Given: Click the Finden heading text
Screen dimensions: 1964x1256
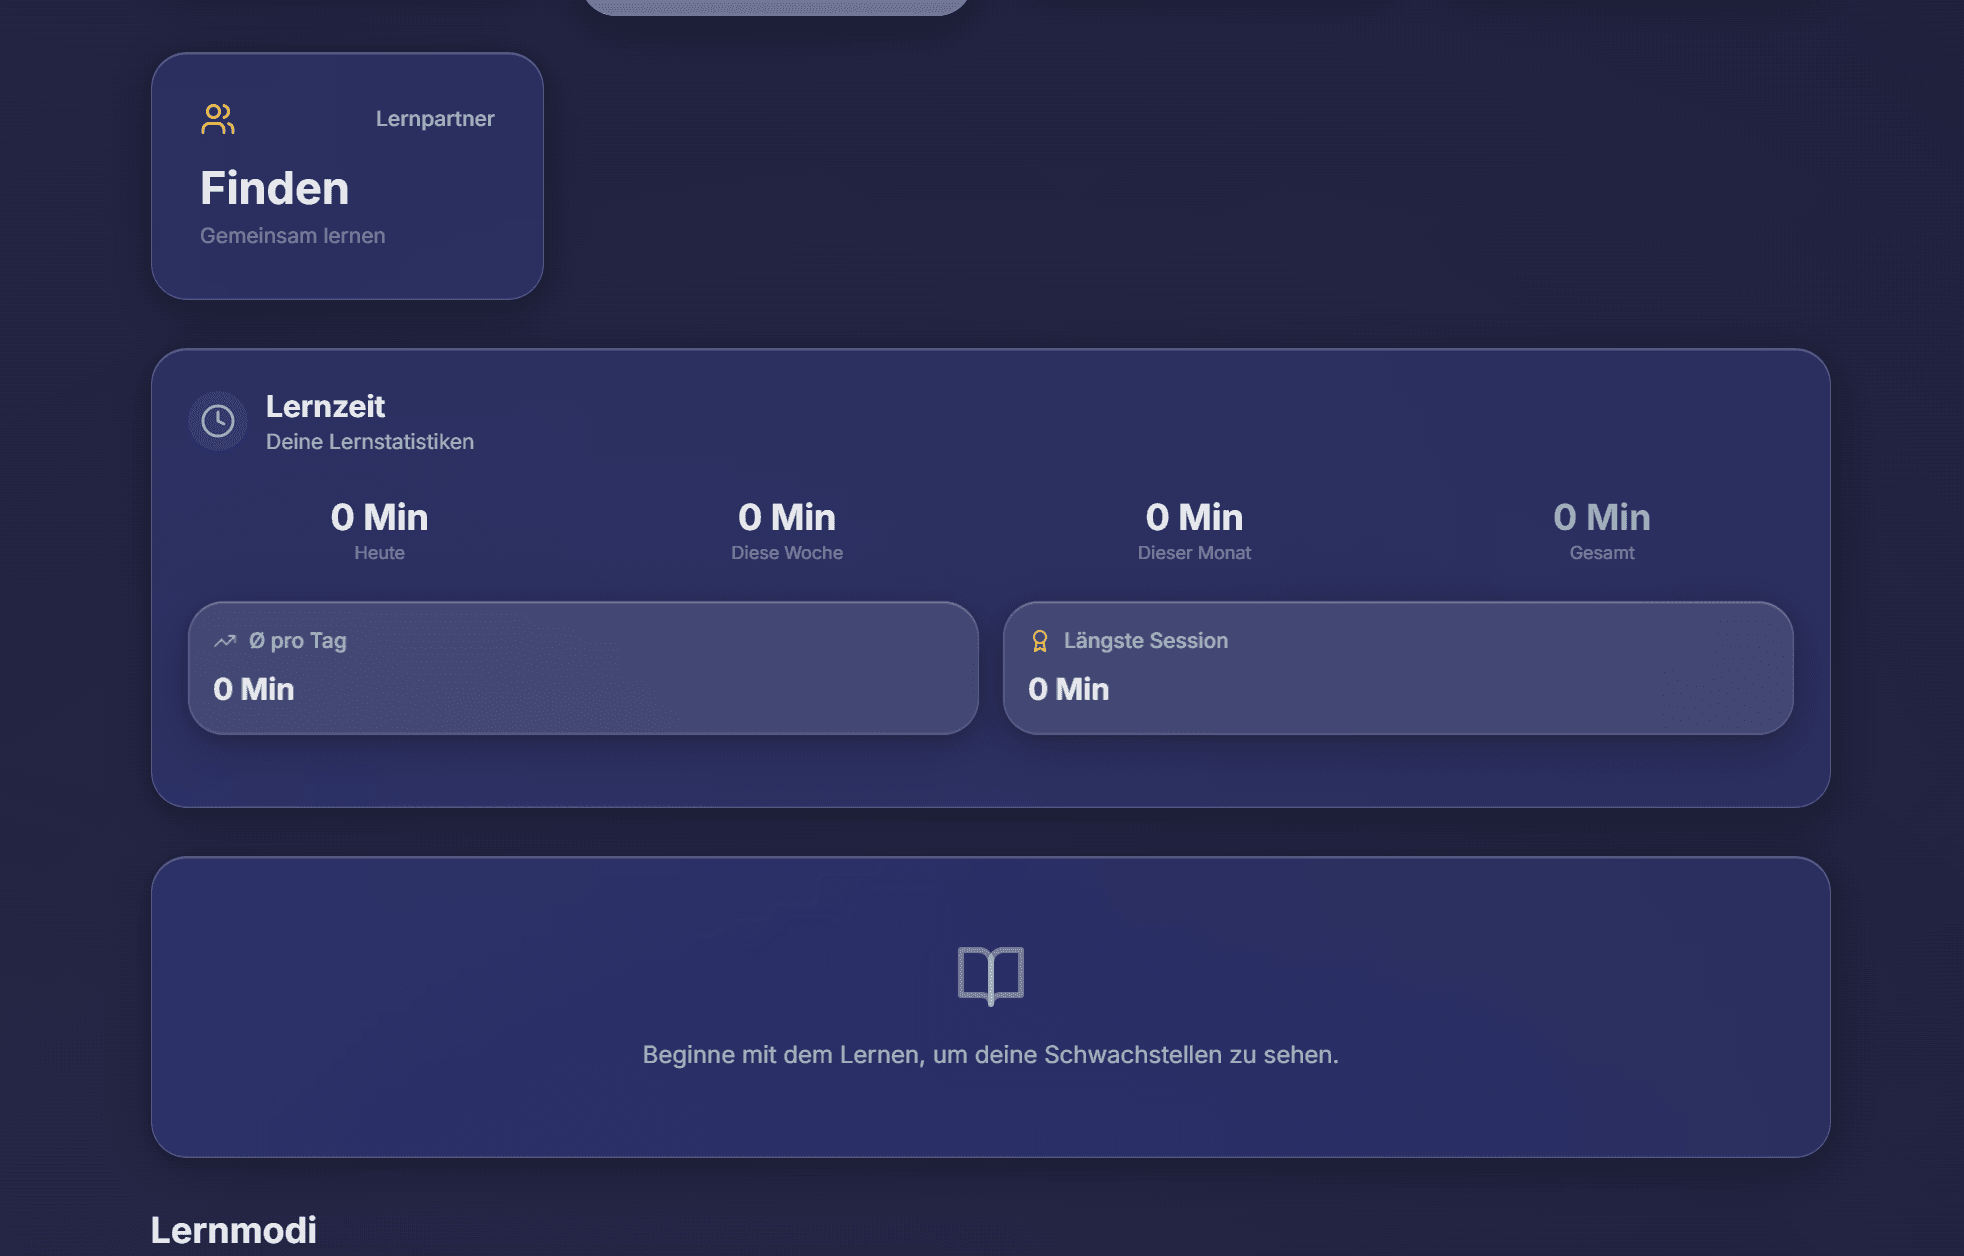Looking at the screenshot, I should [274, 188].
